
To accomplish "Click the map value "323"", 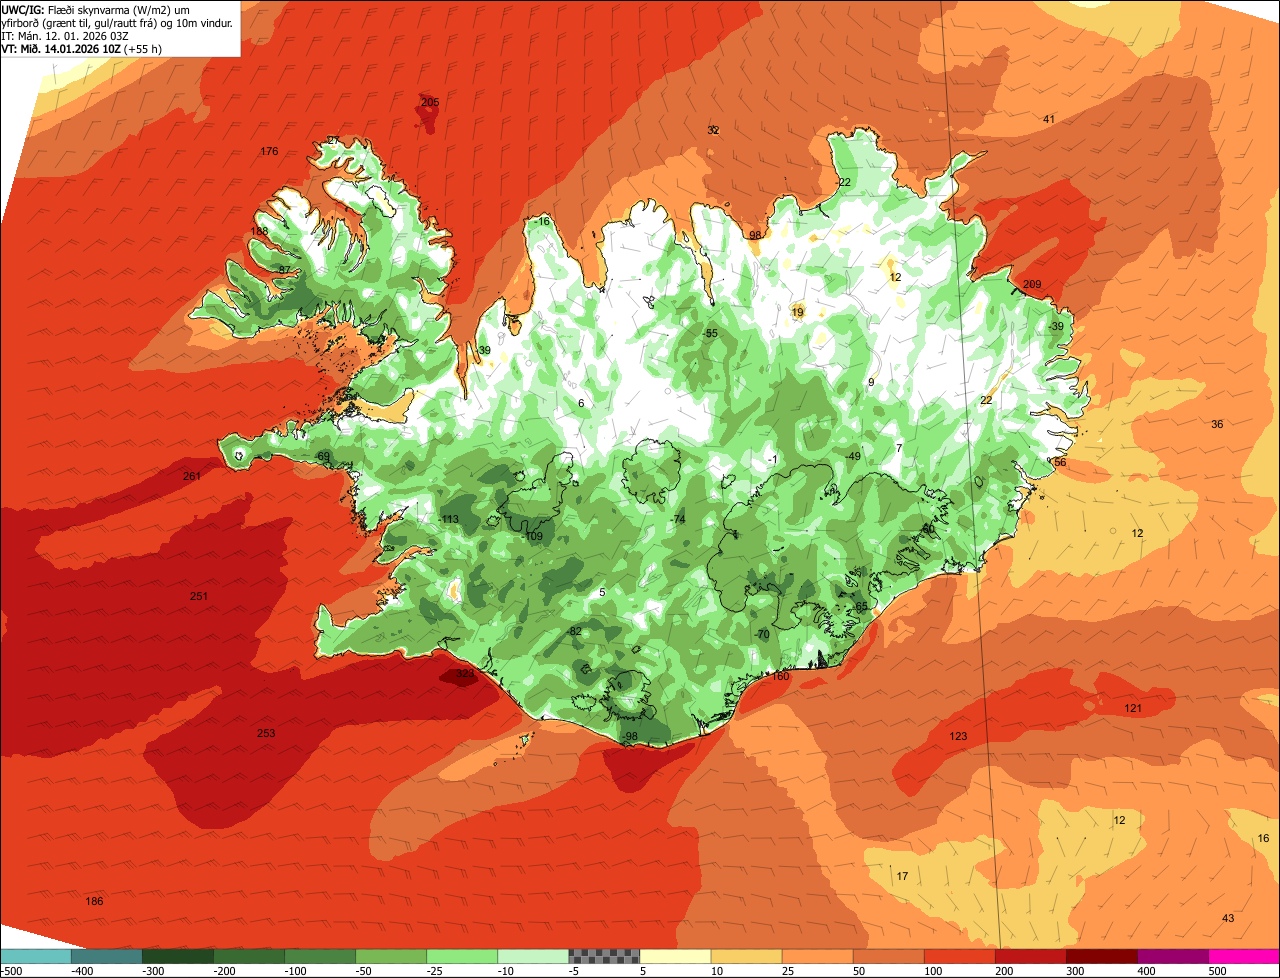I will [465, 674].
